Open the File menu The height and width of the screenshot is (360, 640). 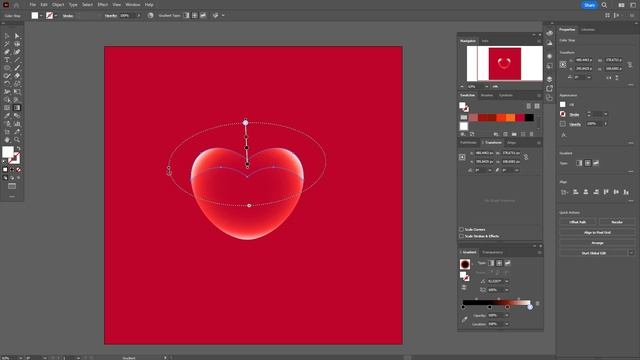33,5
